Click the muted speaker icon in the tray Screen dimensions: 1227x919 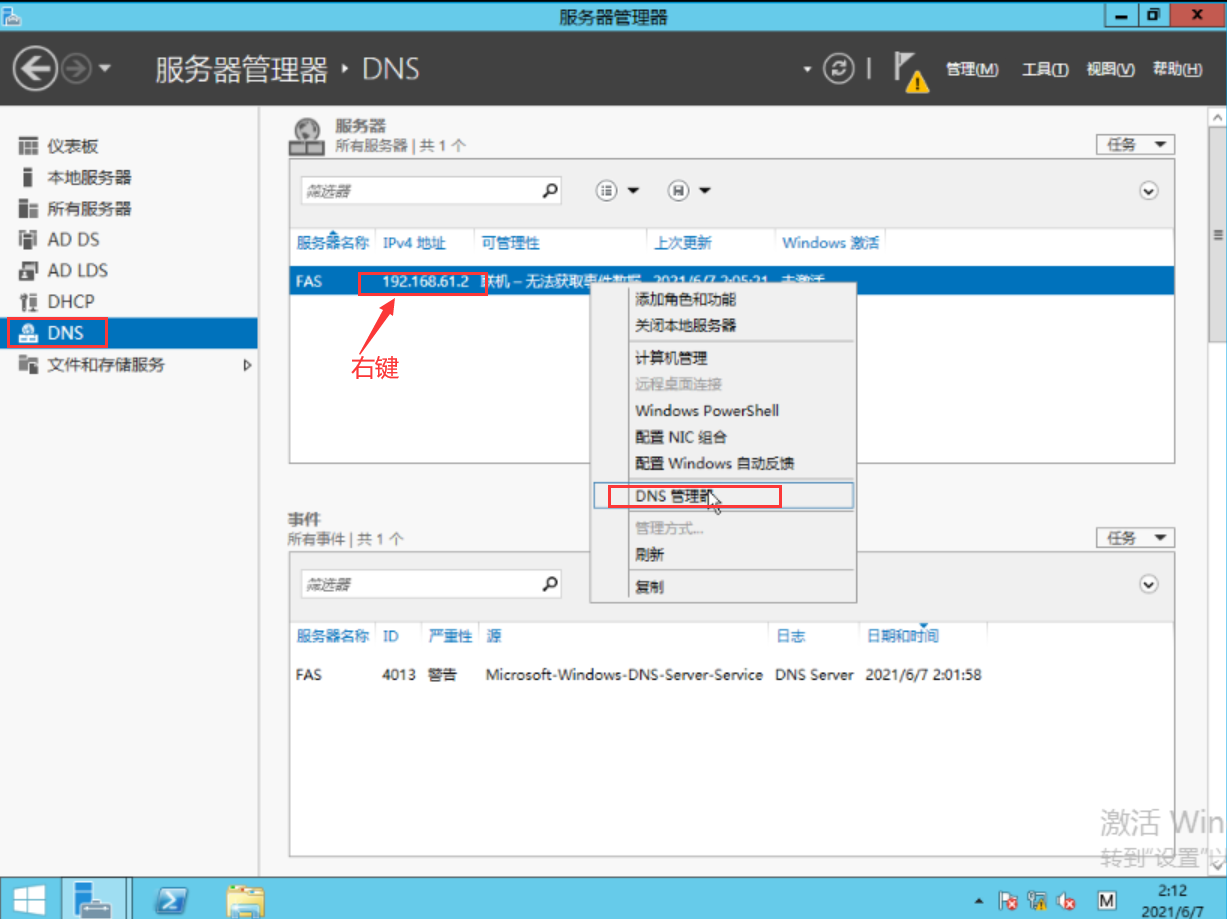(x=1065, y=901)
